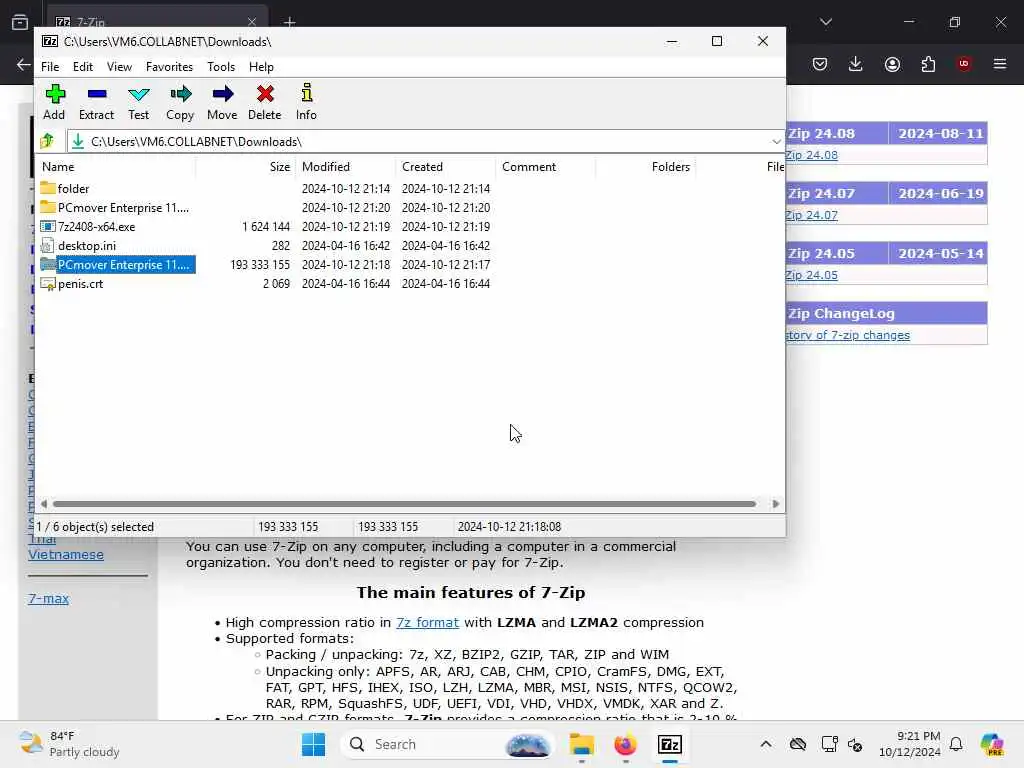Show hidden system tray icons
Viewport: 1024px width, 768px height.
[766, 744]
